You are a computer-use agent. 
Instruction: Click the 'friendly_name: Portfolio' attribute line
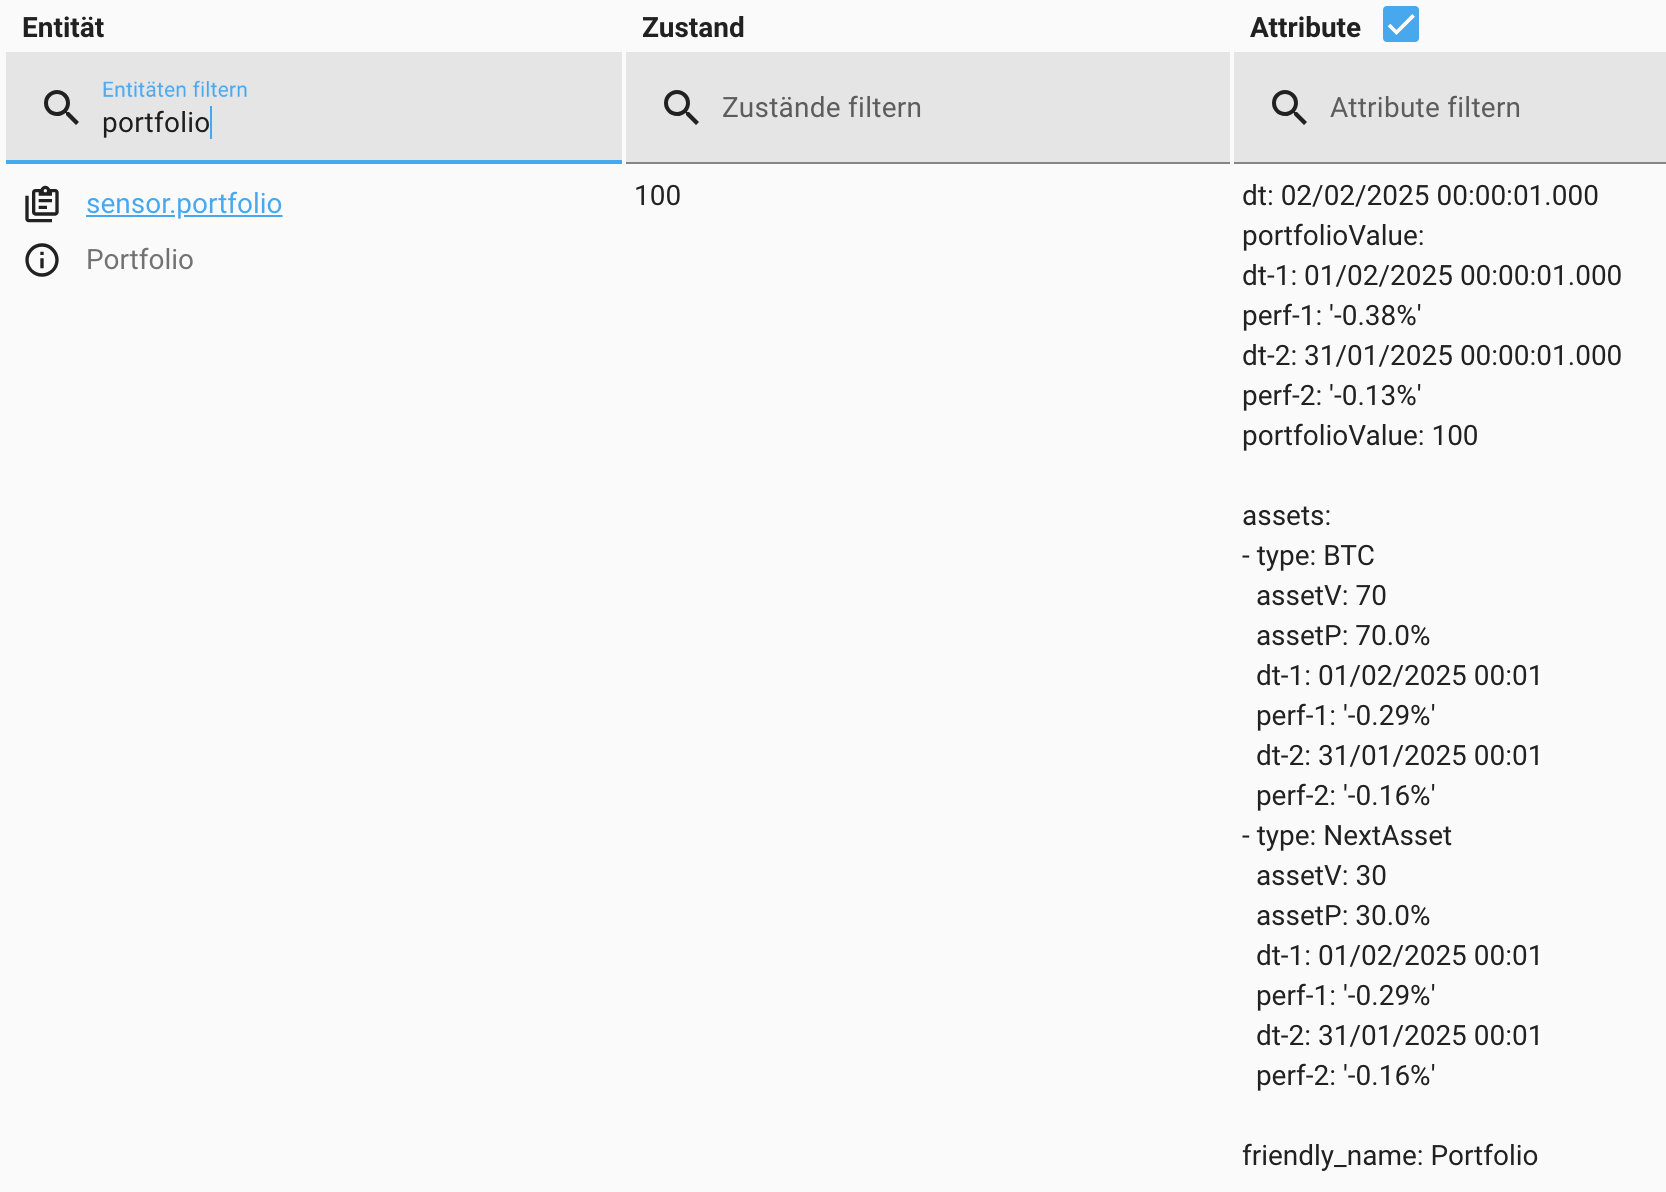click(x=1389, y=1156)
